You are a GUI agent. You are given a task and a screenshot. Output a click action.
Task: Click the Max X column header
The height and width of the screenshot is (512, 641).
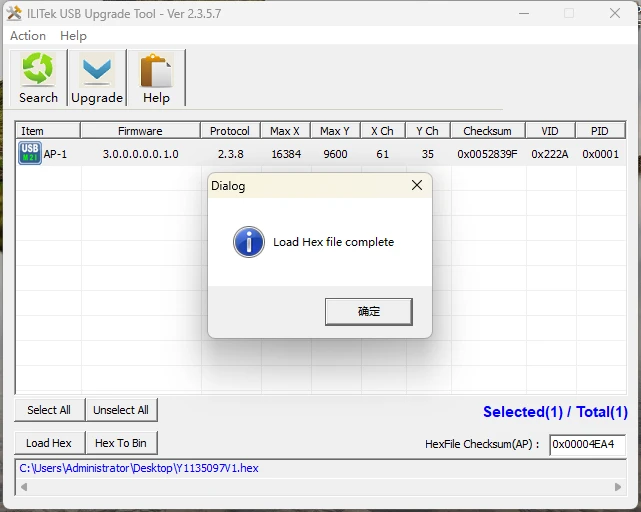coord(285,131)
